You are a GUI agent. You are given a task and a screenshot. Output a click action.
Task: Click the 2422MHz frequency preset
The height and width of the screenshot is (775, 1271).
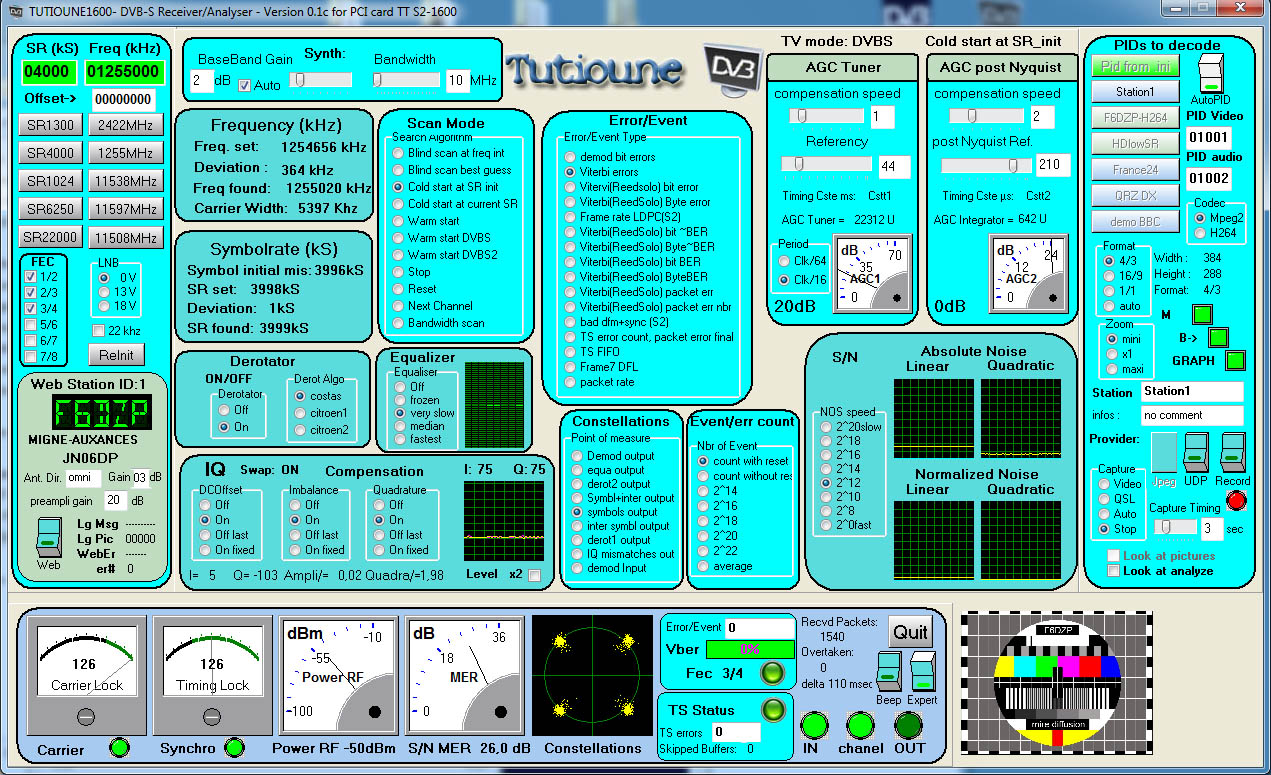pyautogui.click(x=125, y=125)
